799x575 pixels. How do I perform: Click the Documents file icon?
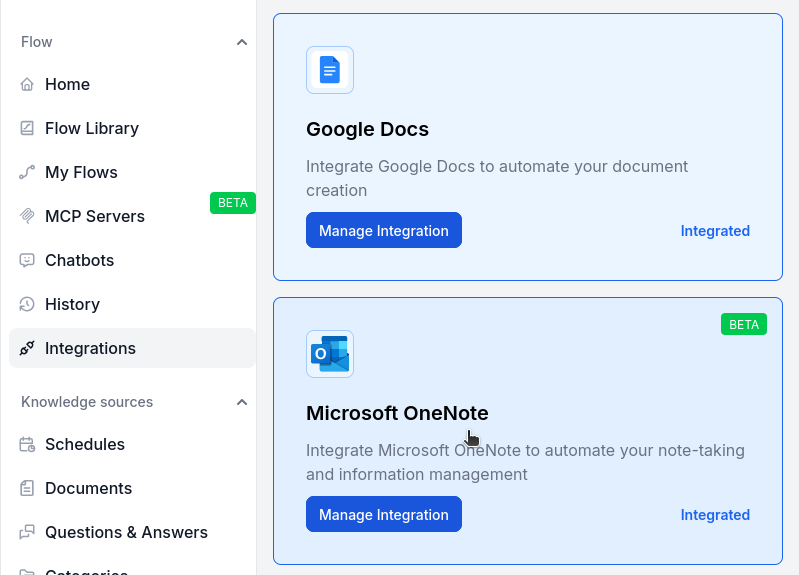coord(27,489)
